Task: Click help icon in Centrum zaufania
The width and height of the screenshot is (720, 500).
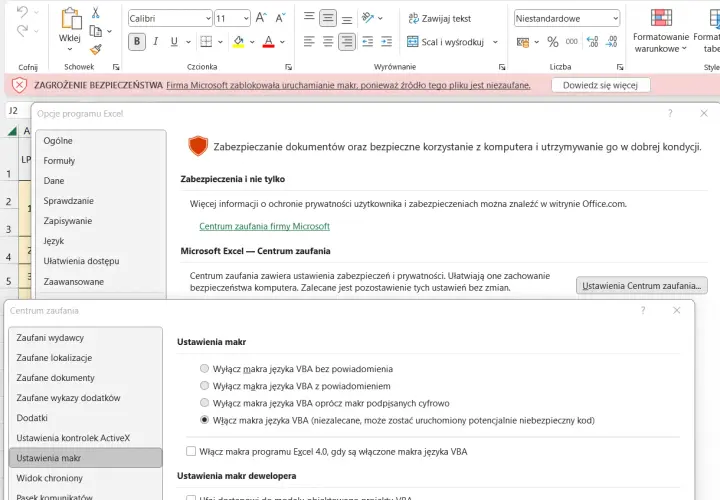Action: (x=643, y=310)
